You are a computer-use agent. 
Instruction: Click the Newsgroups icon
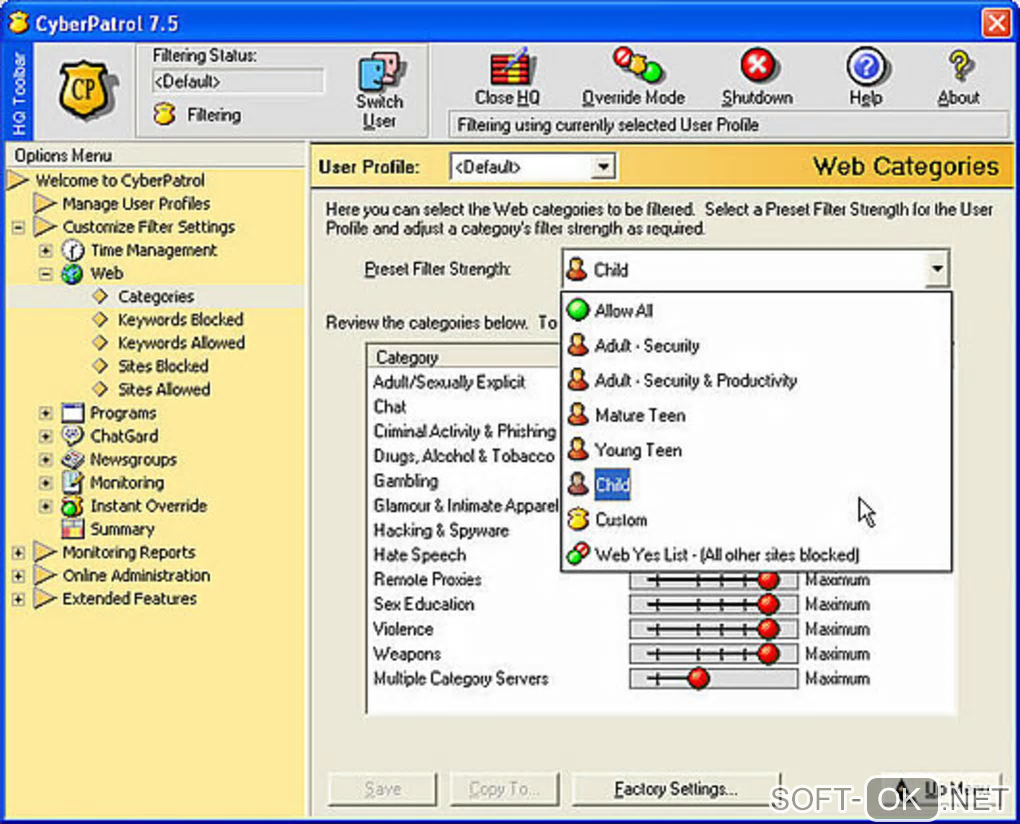(73, 460)
